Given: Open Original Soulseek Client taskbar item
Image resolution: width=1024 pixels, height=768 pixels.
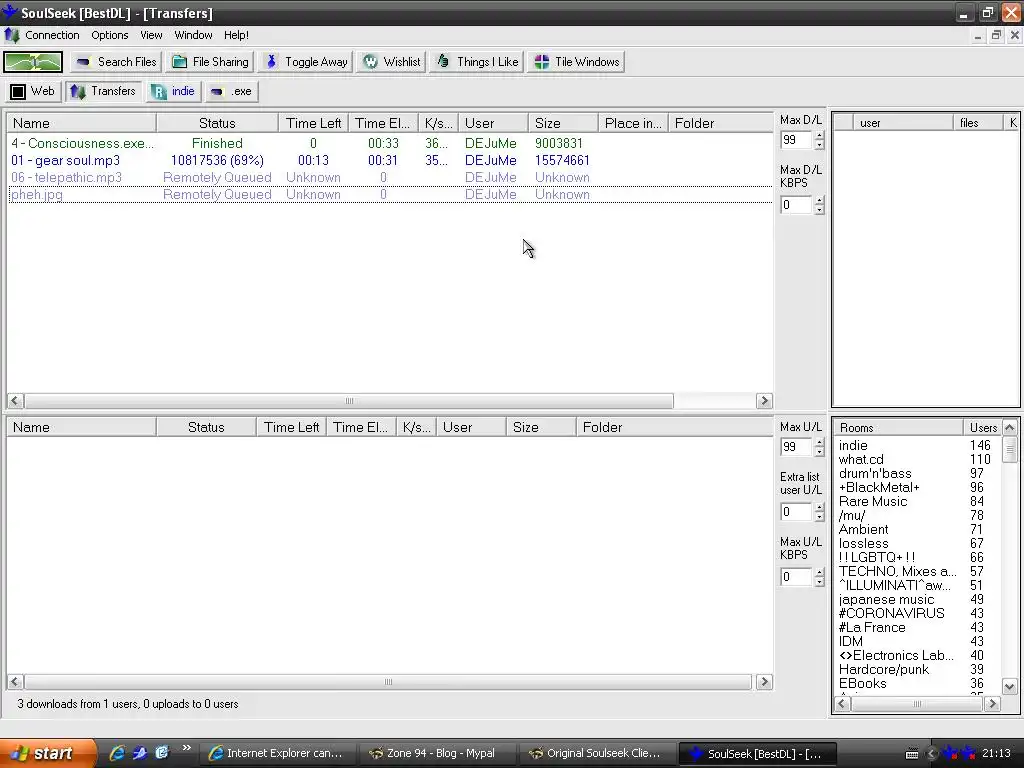Looking at the screenshot, I should 597,754.
